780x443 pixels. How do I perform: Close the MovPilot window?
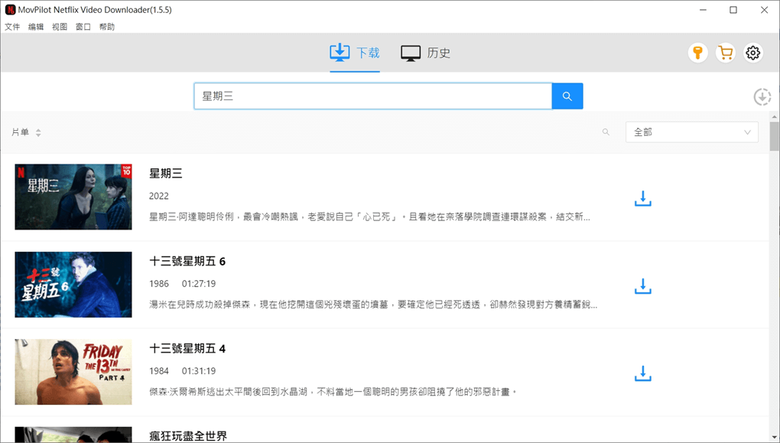(x=764, y=10)
